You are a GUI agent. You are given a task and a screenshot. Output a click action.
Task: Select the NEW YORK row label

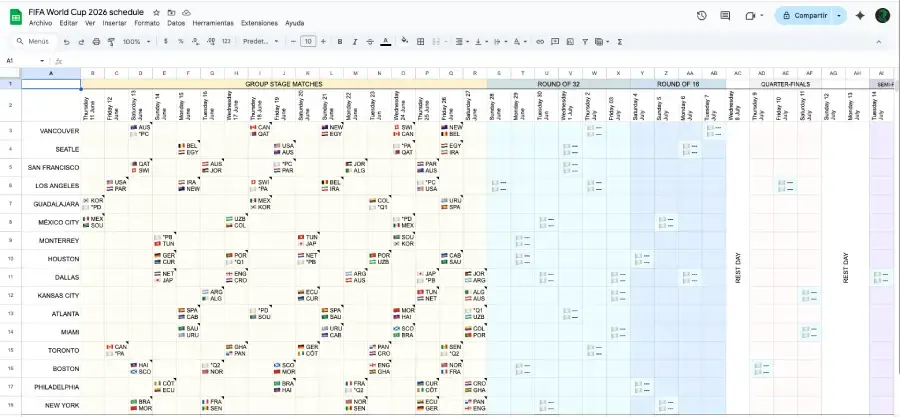pos(51,406)
